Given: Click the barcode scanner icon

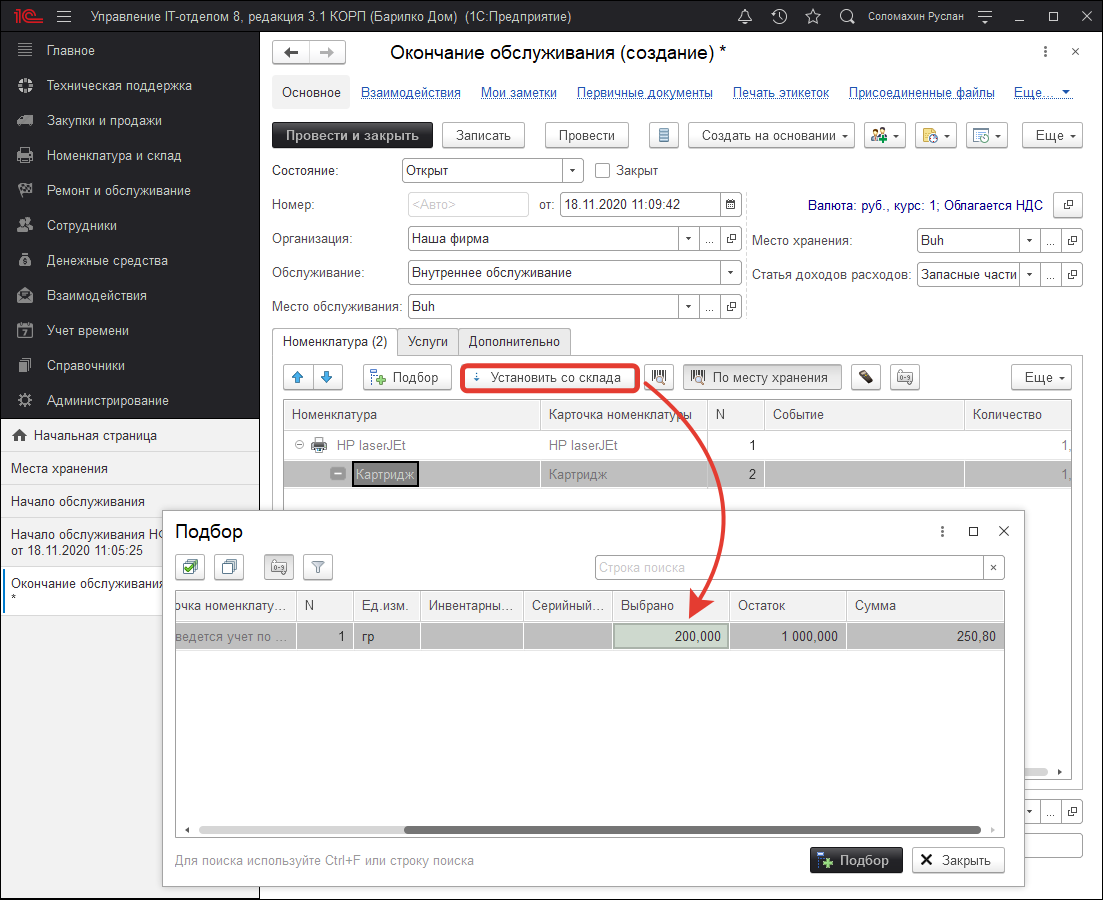Looking at the screenshot, I should (658, 377).
